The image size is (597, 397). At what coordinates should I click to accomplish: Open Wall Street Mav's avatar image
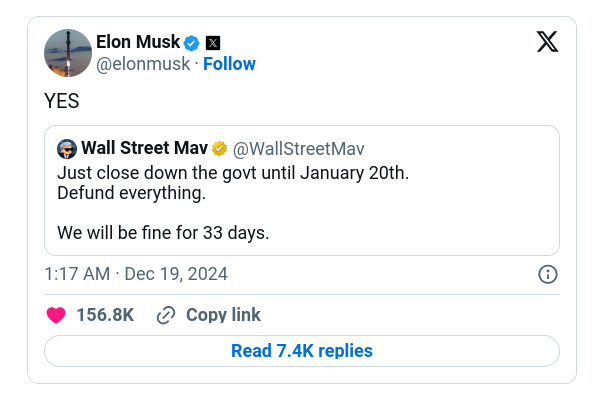click(x=67, y=149)
